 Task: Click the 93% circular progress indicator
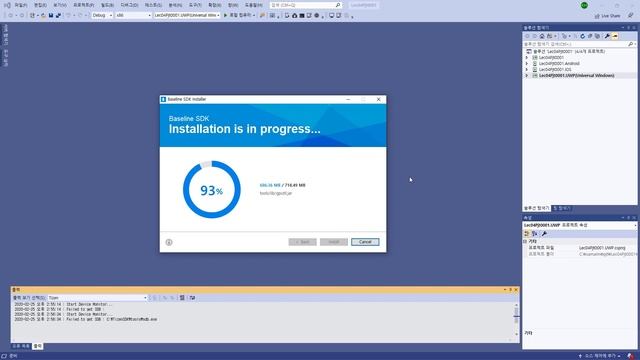coord(211,189)
